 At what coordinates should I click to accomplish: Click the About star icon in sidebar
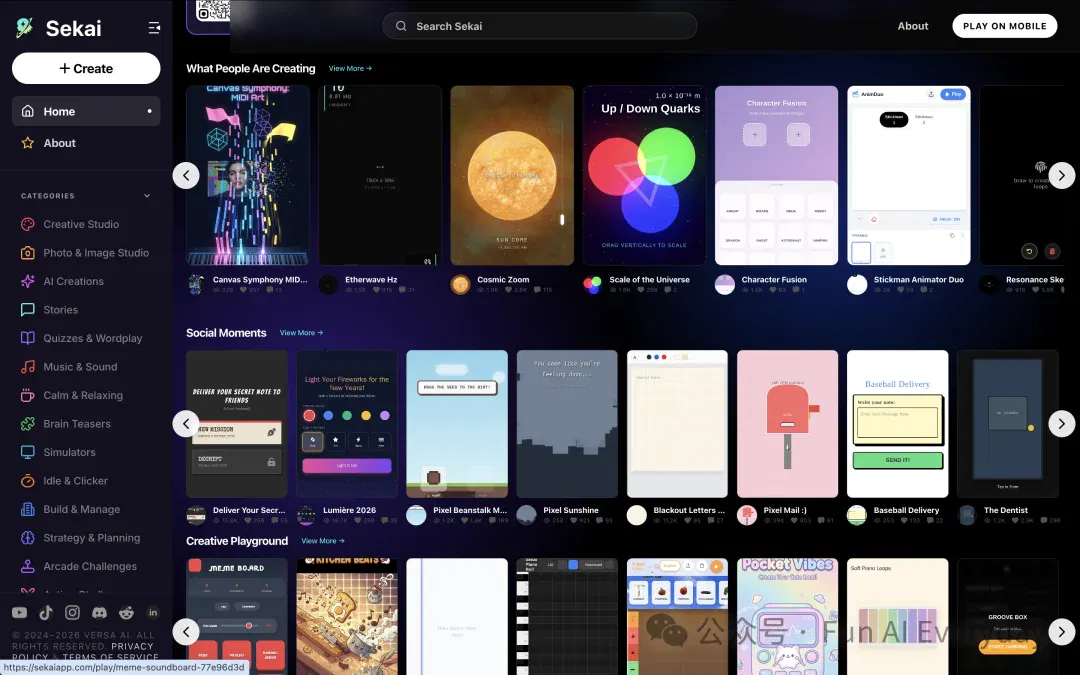pos(28,143)
